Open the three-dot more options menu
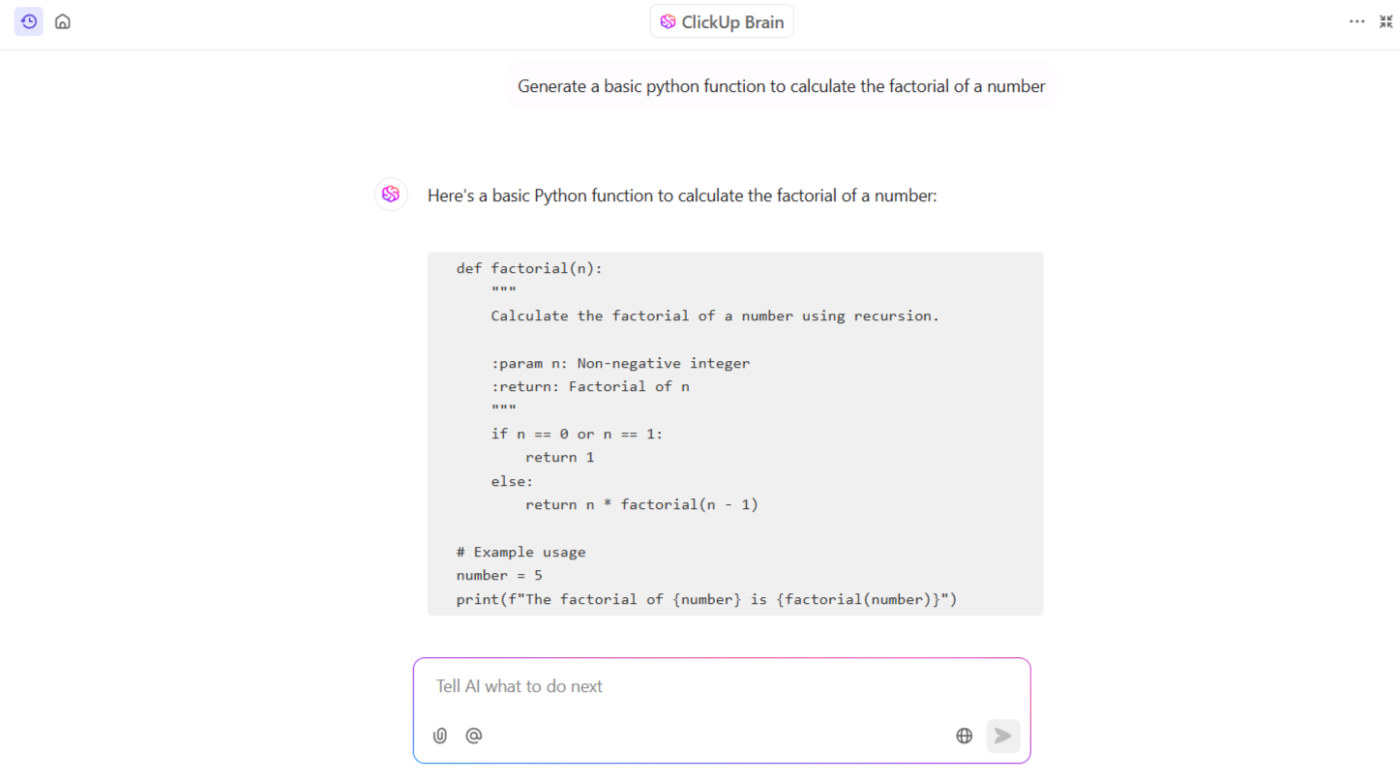Image resolution: width=1400 pixels, height=782 pixels. pos(1357,21)
